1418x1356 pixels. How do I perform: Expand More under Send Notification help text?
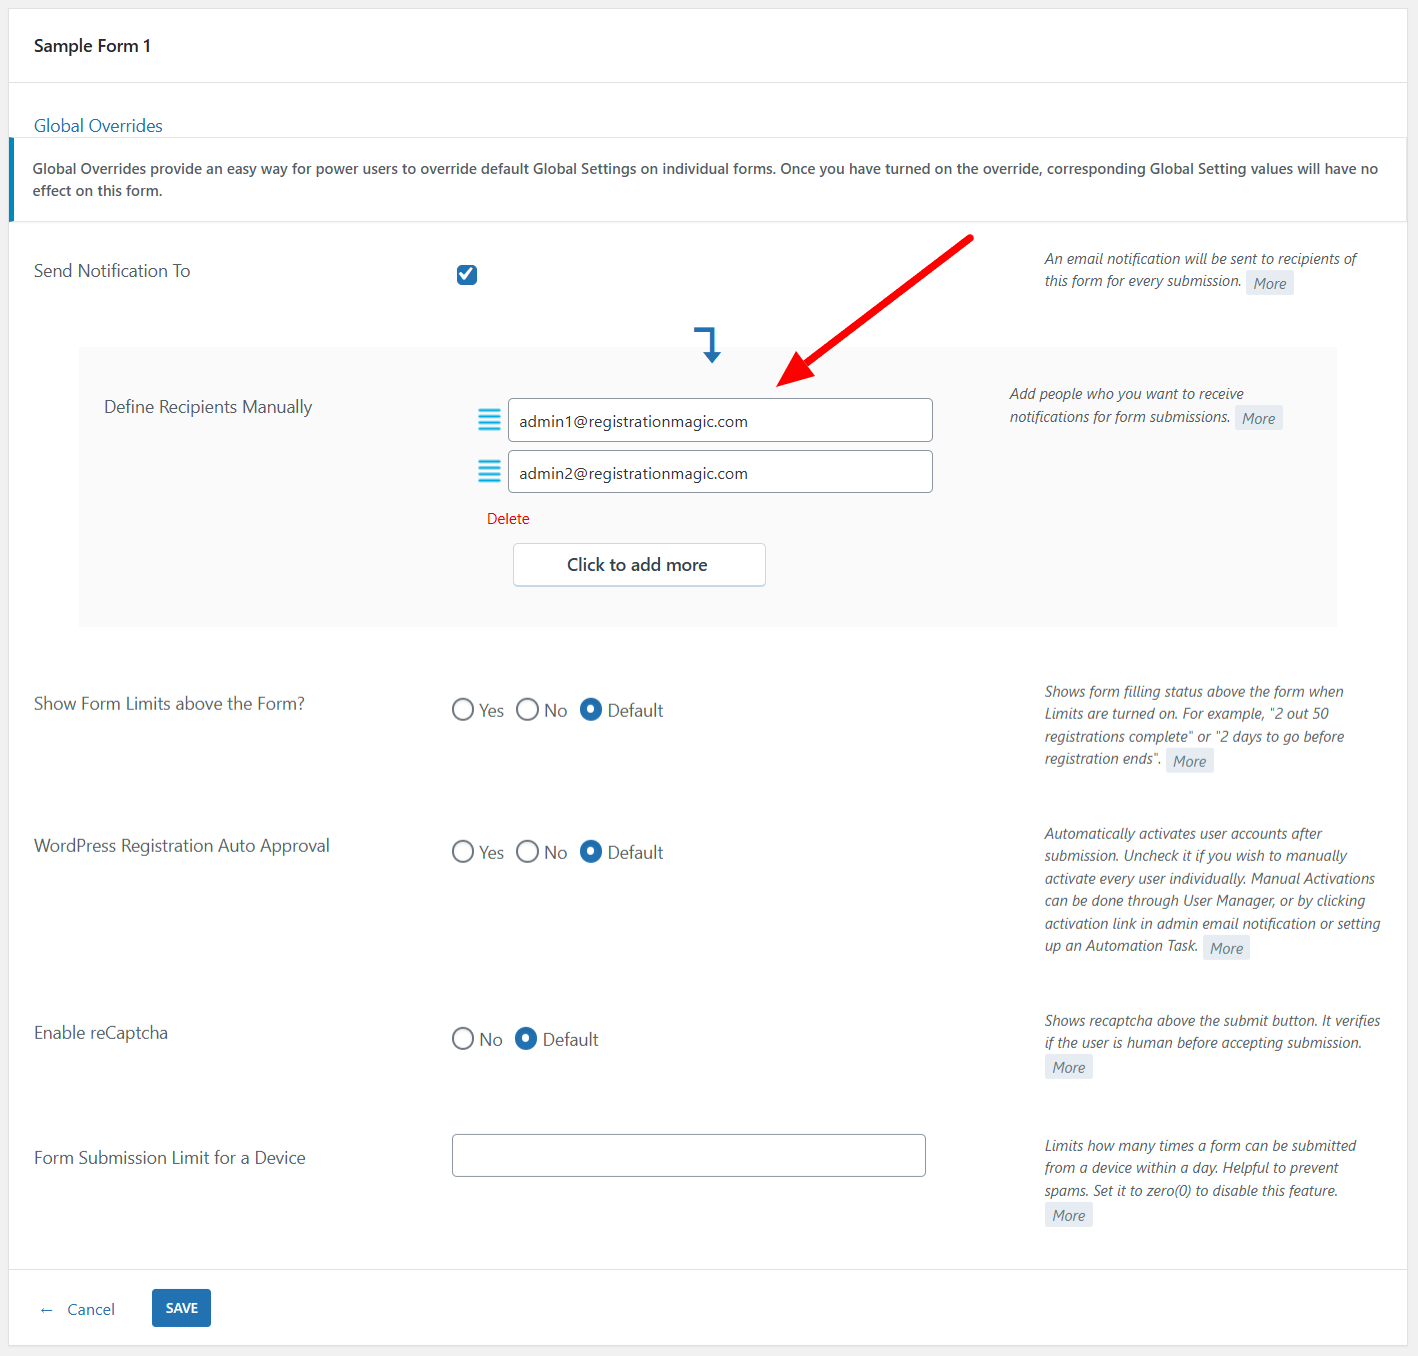pos(1269,284)
